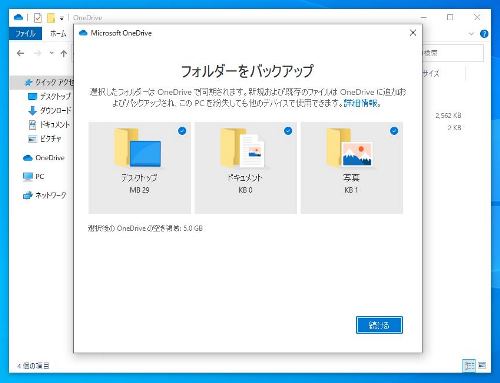Go up one level with up arrow

point(64,53)
